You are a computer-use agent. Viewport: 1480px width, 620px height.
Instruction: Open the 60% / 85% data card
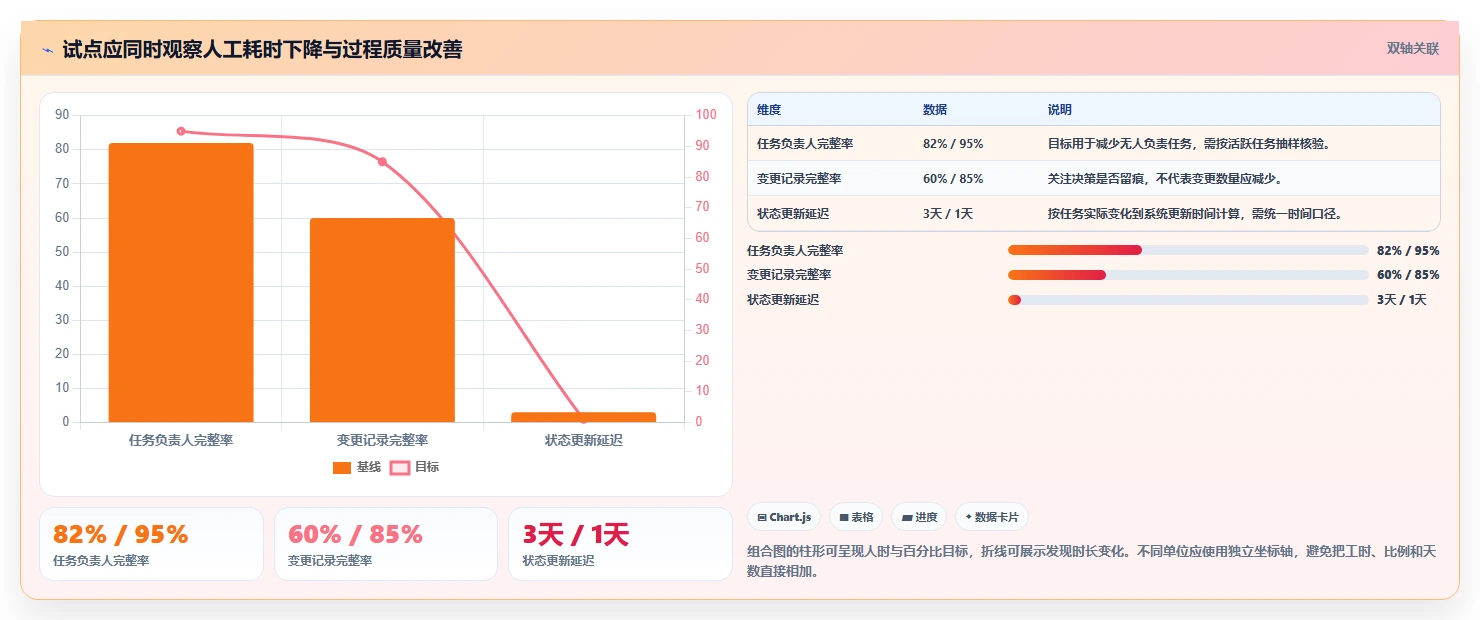(x=386, y=544)
